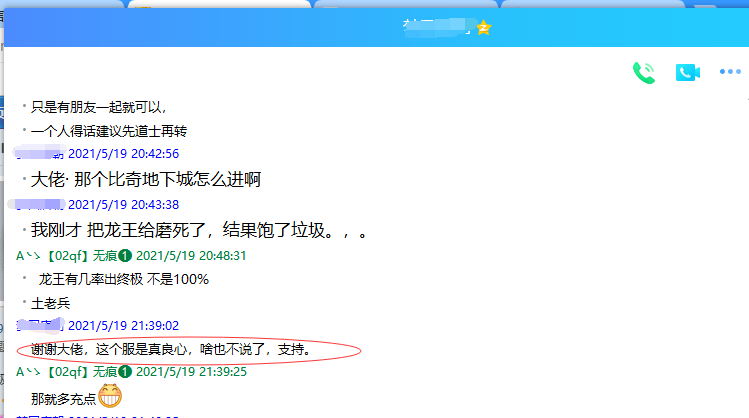Click the blurred sender name at 20:42:56

pos(40,154)
